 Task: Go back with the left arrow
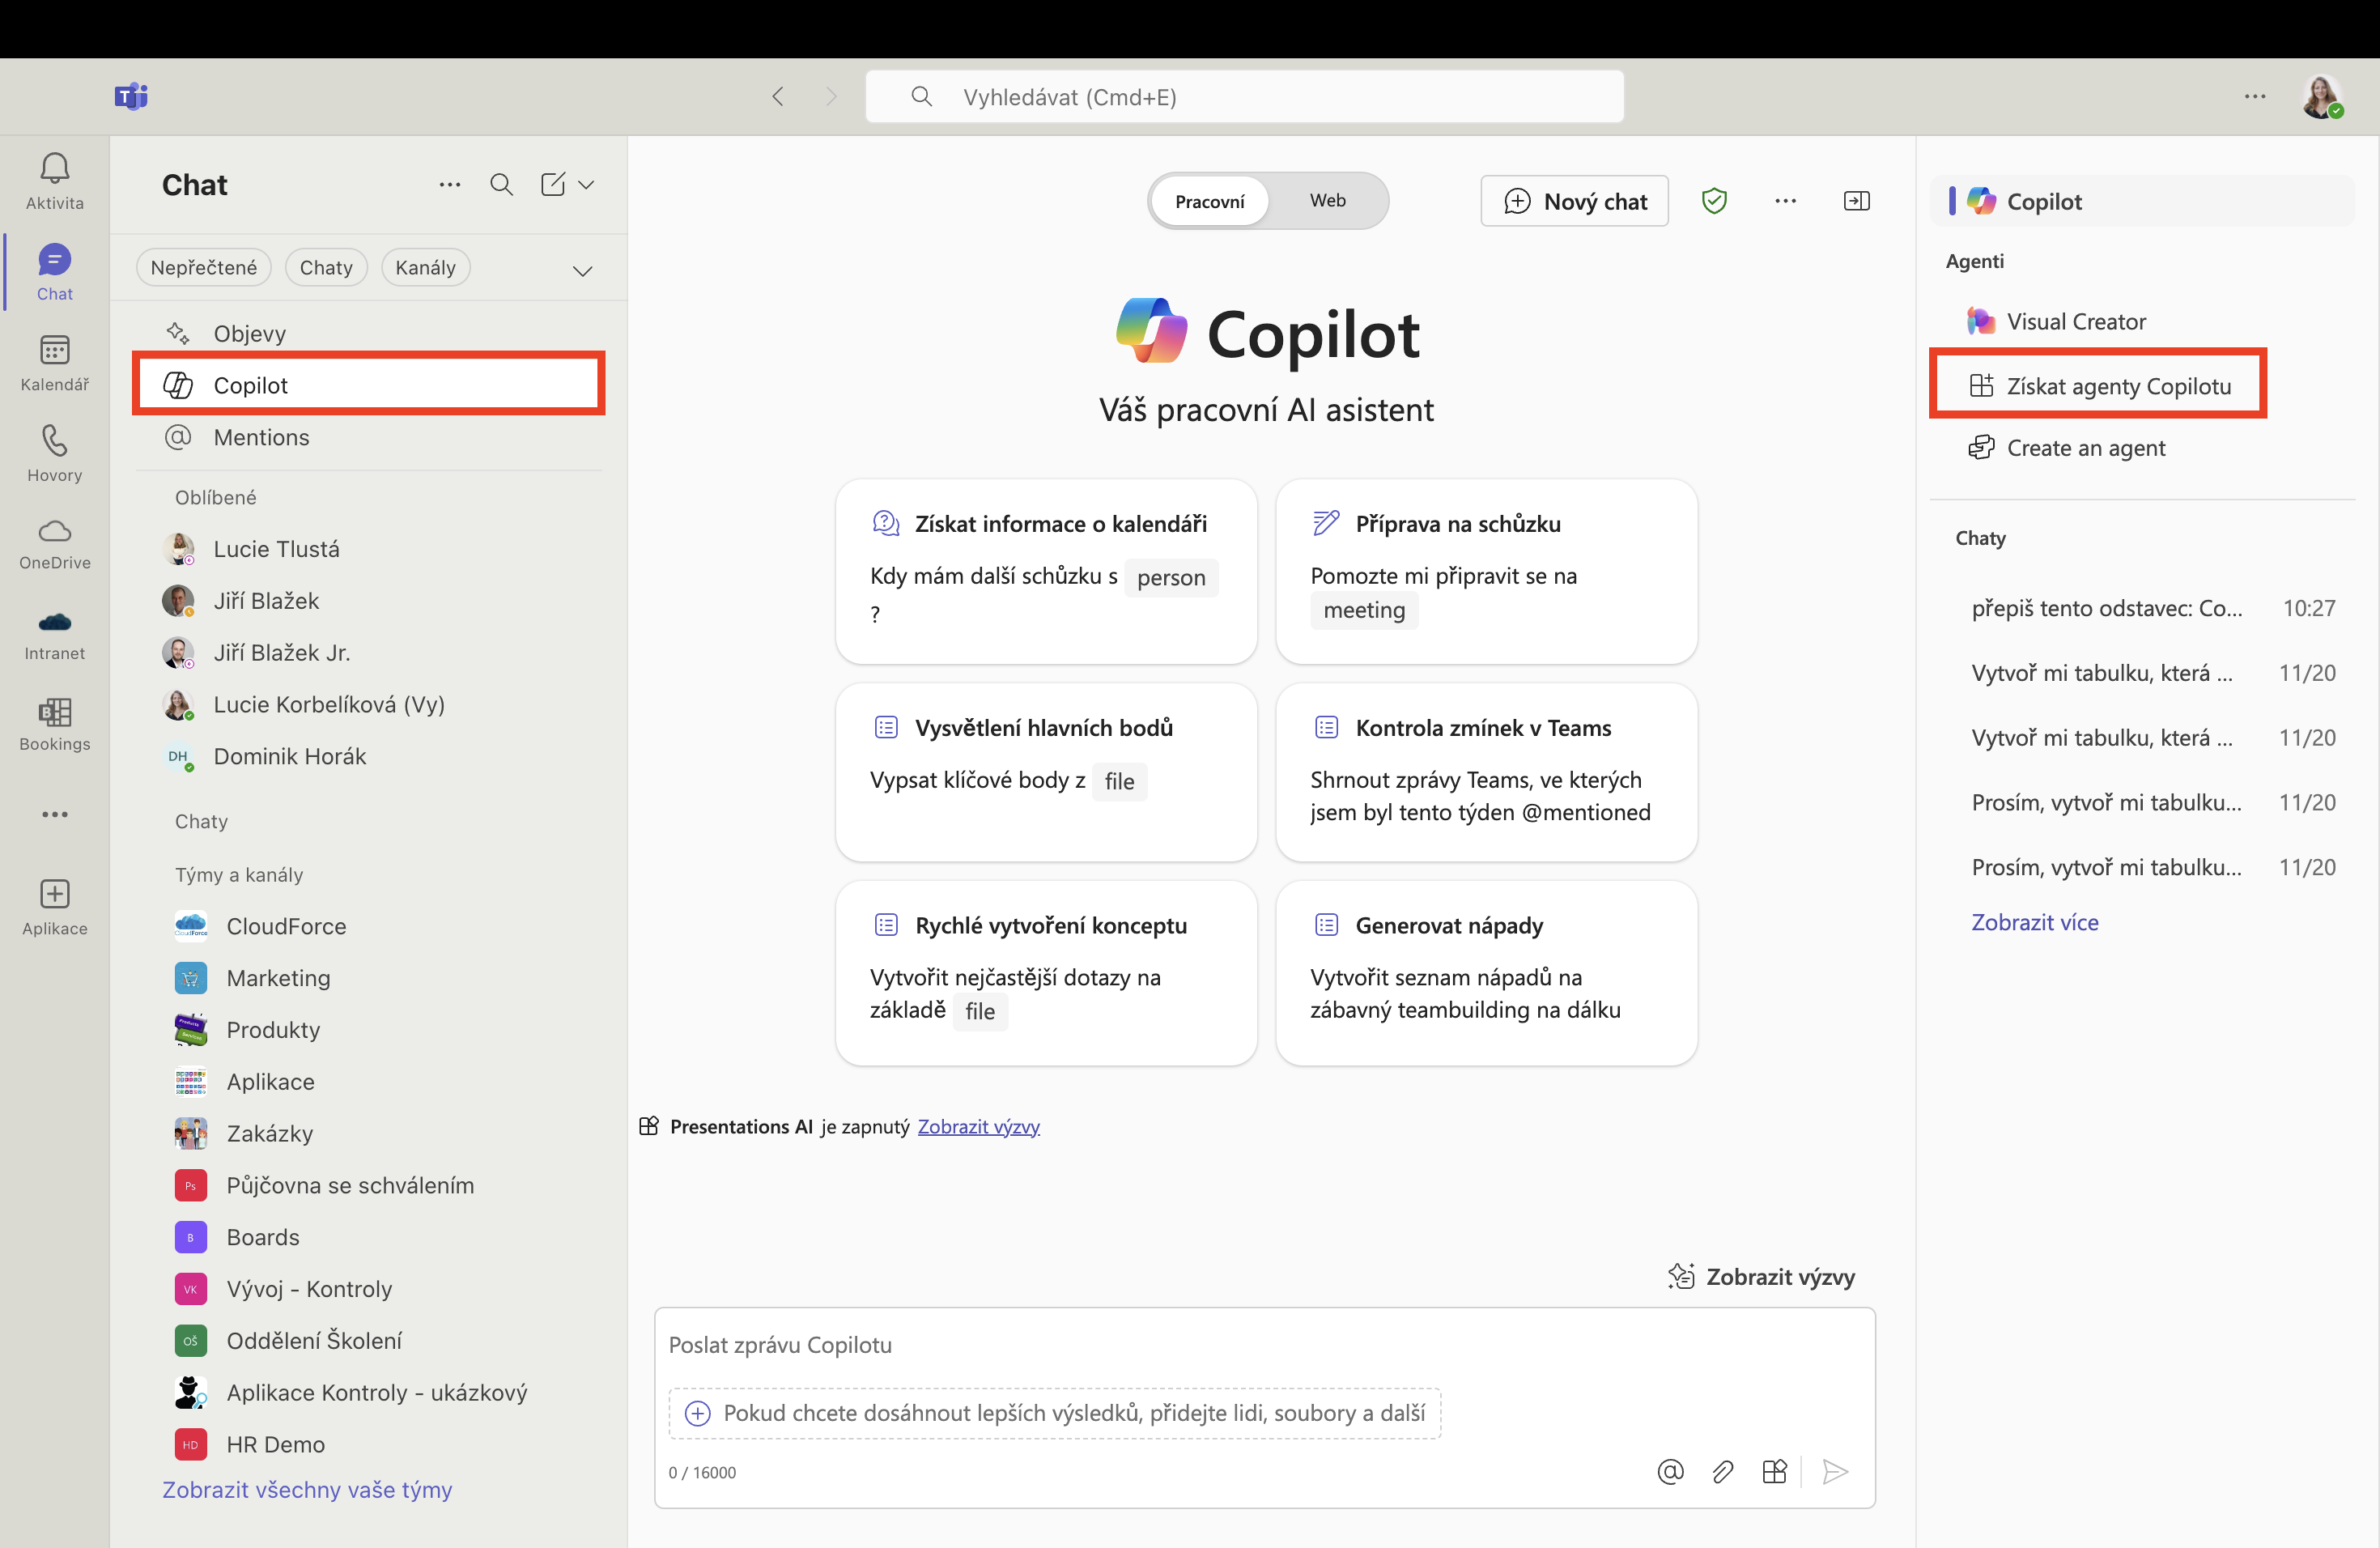(778, 96)
